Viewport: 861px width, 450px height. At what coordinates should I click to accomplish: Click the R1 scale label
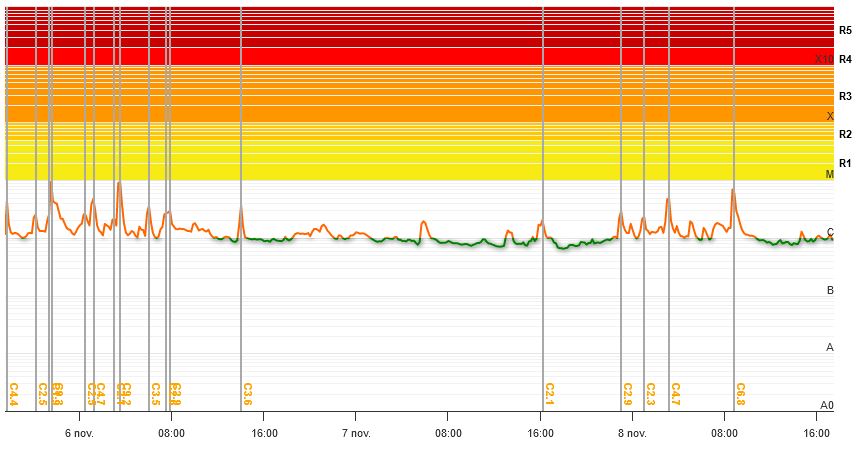[x=845, y=163]
